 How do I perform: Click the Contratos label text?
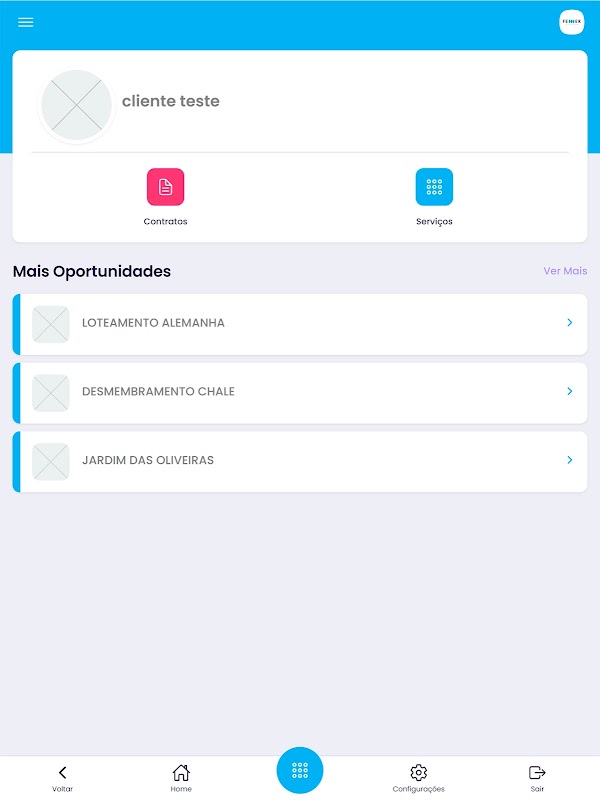(x=165, y=221)
